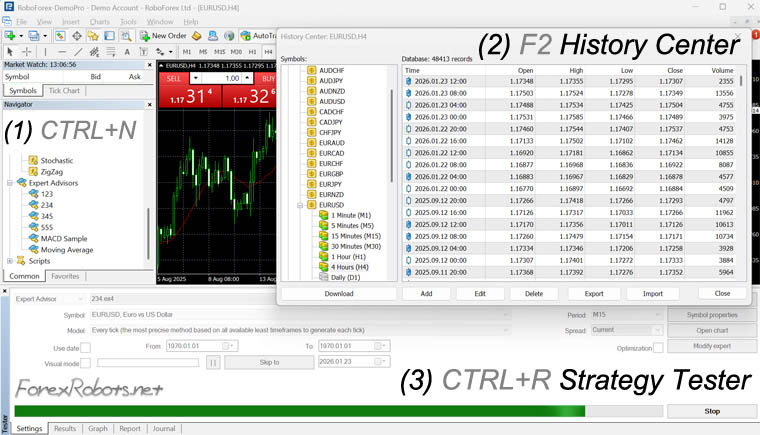Screen dimensions: 760x435
Task: Click the Export button in History Center
Action: click(594, 294)
